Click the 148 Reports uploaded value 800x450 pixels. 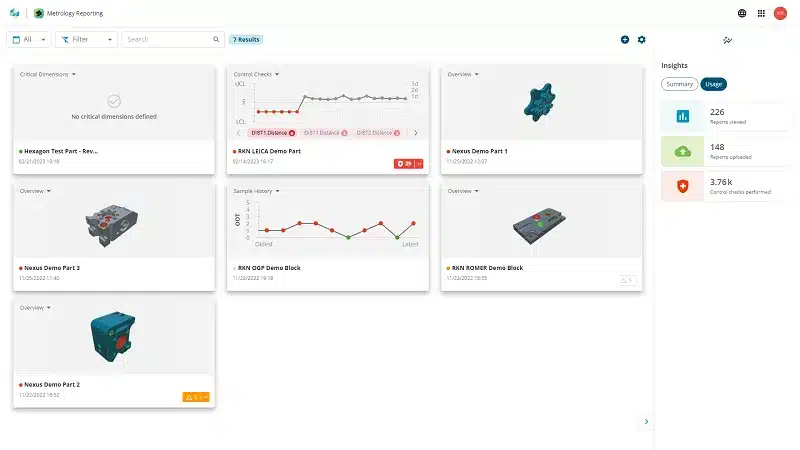coord(717,147)
